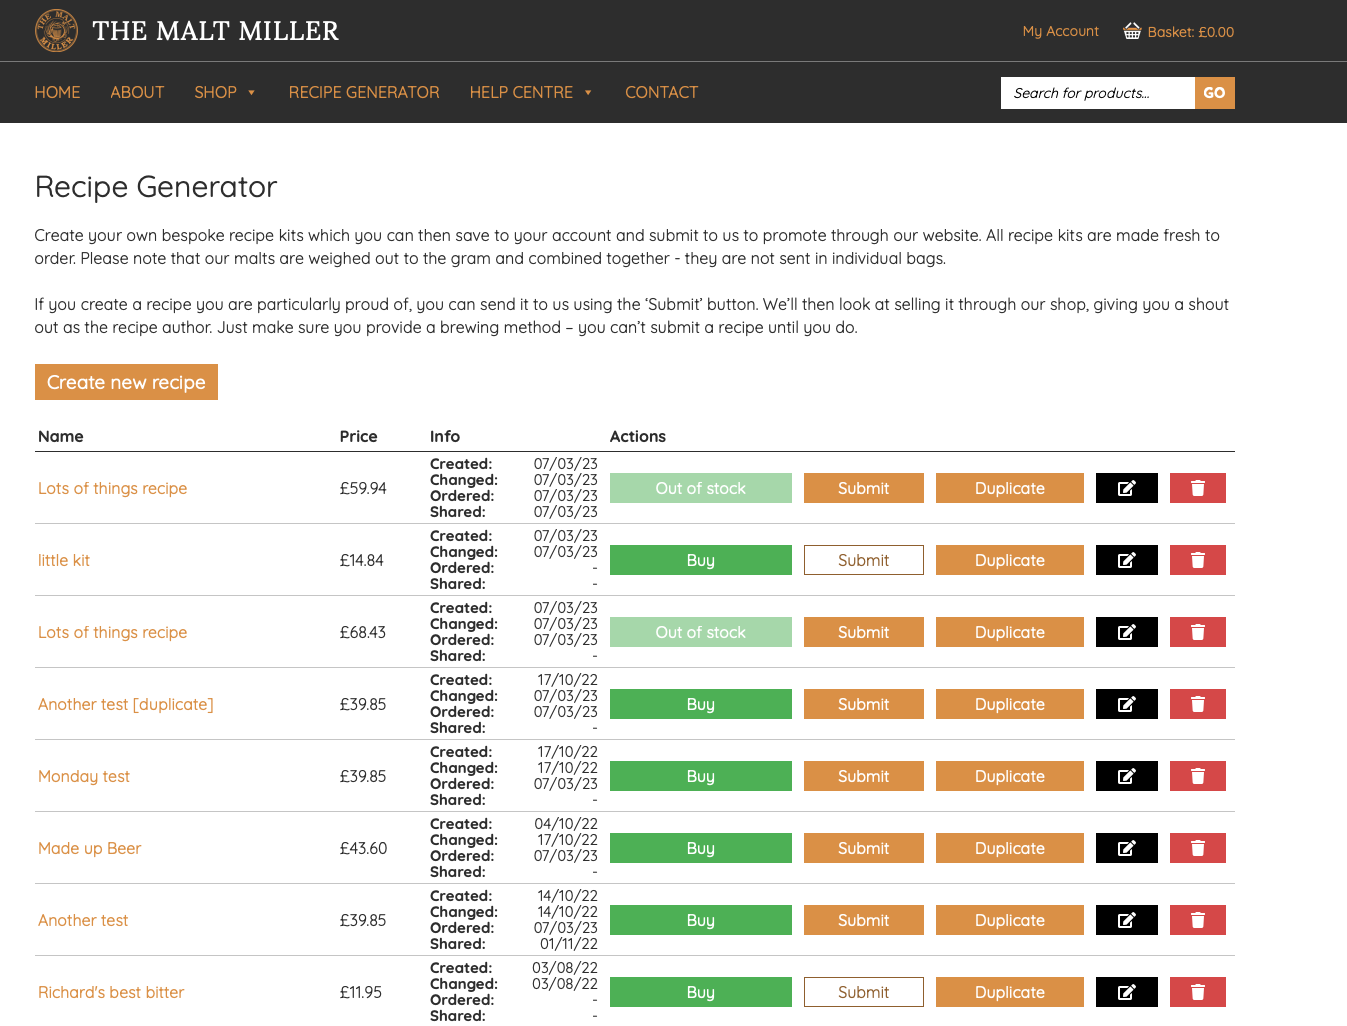
Task: Click the product search input field
Action: pos(1097,92)
